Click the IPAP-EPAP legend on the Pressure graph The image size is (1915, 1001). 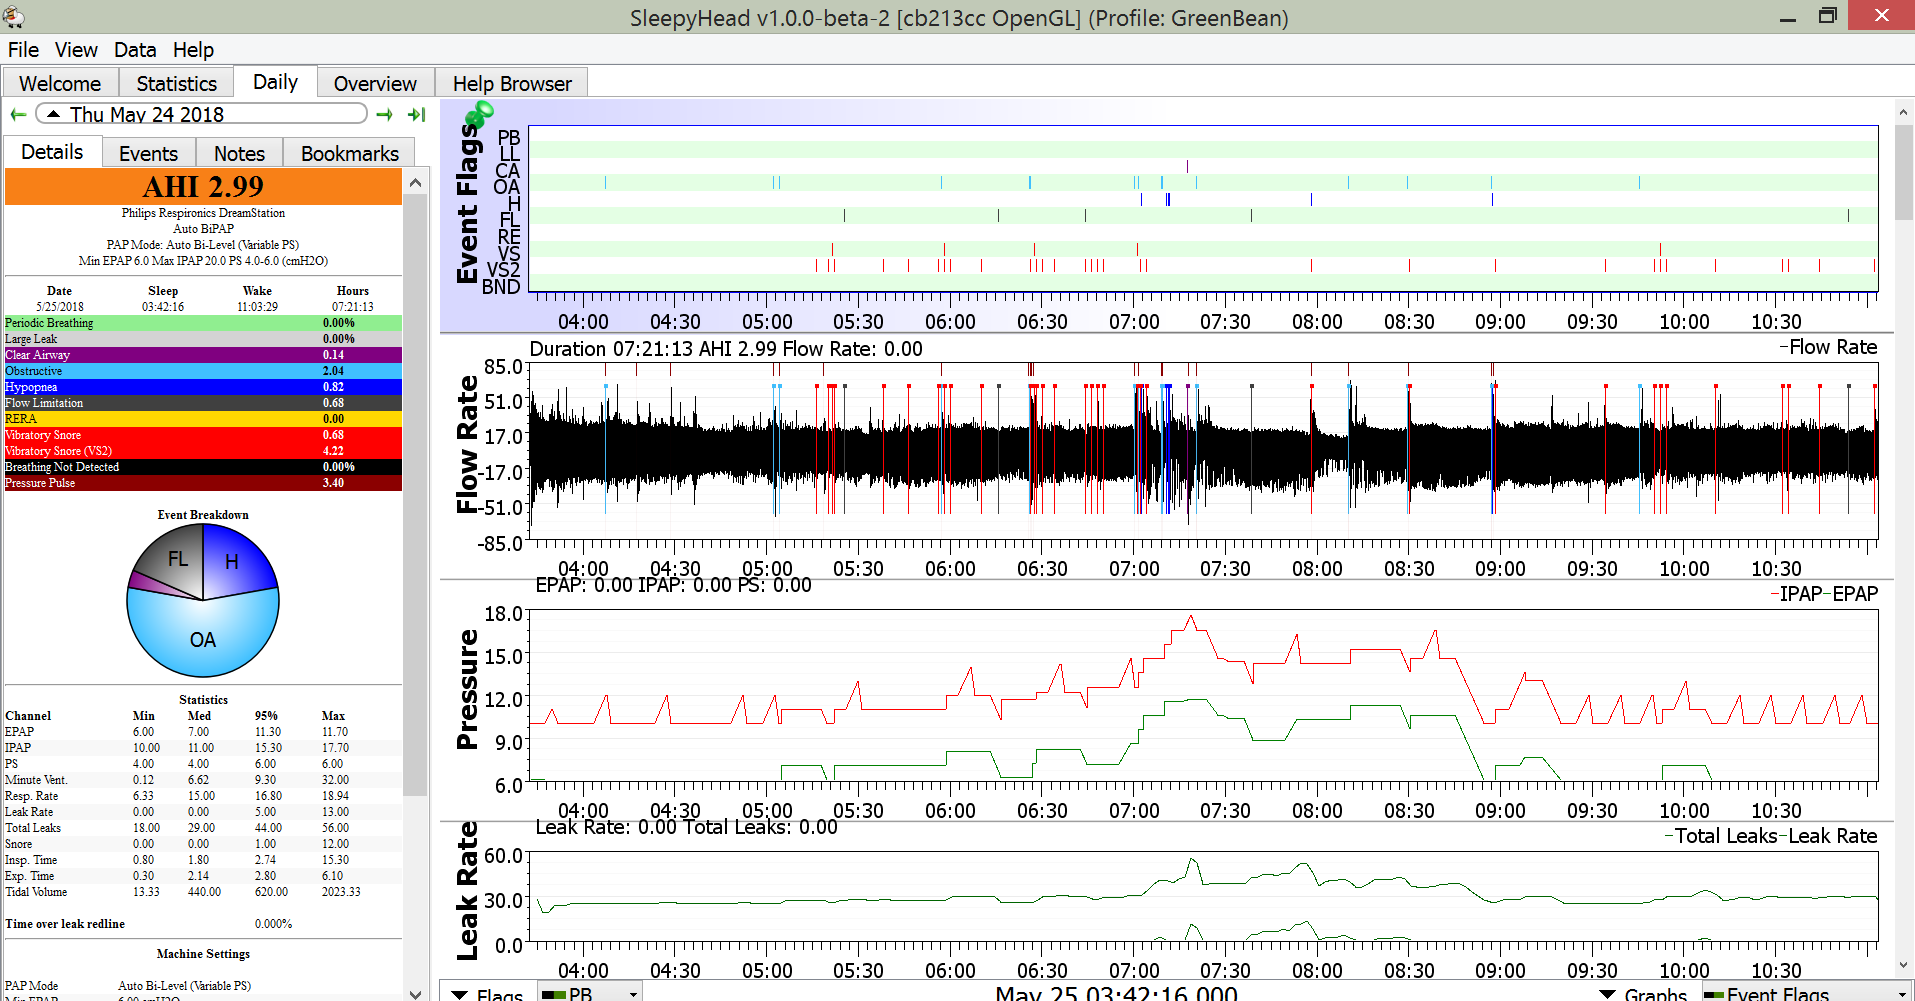1824,594
